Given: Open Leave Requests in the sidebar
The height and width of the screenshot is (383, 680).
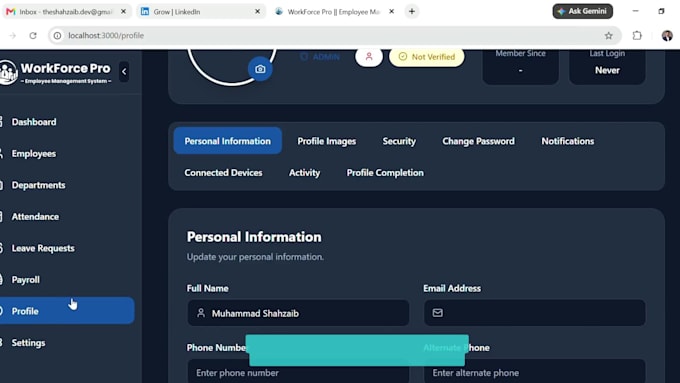Looking at the screenshot, I should point(43,248).
